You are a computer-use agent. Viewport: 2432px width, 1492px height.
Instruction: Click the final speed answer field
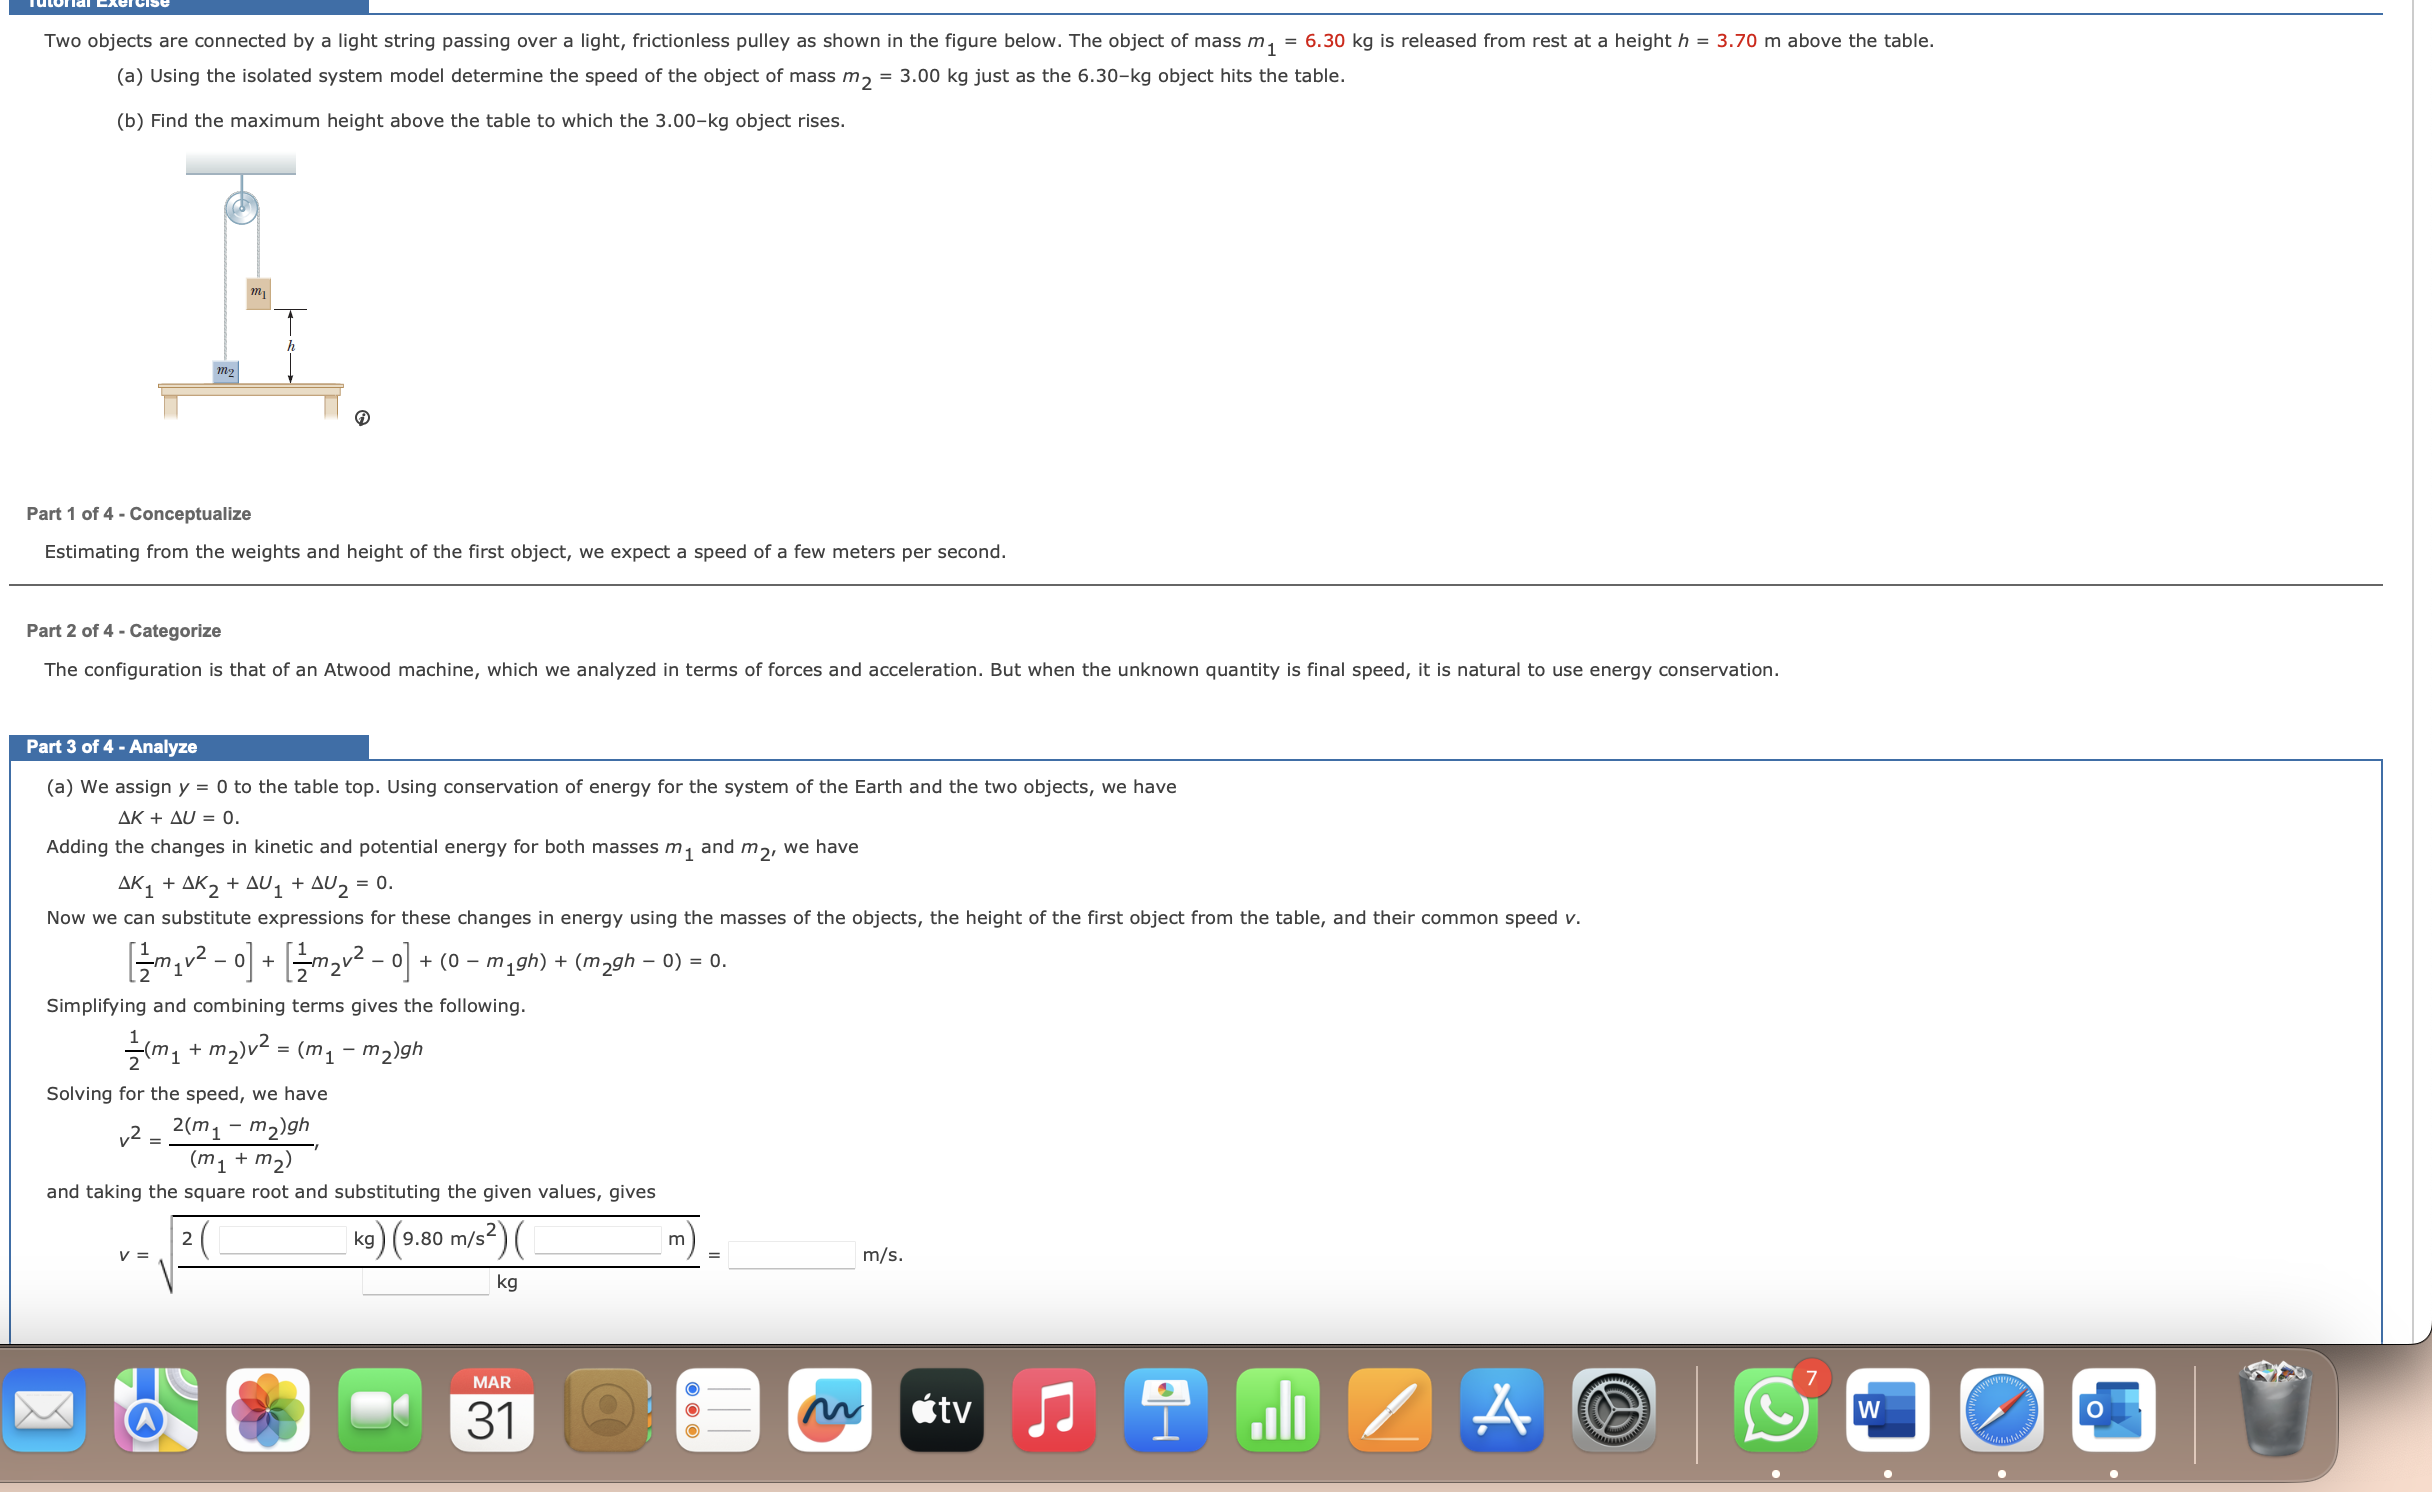(791, 1255)
